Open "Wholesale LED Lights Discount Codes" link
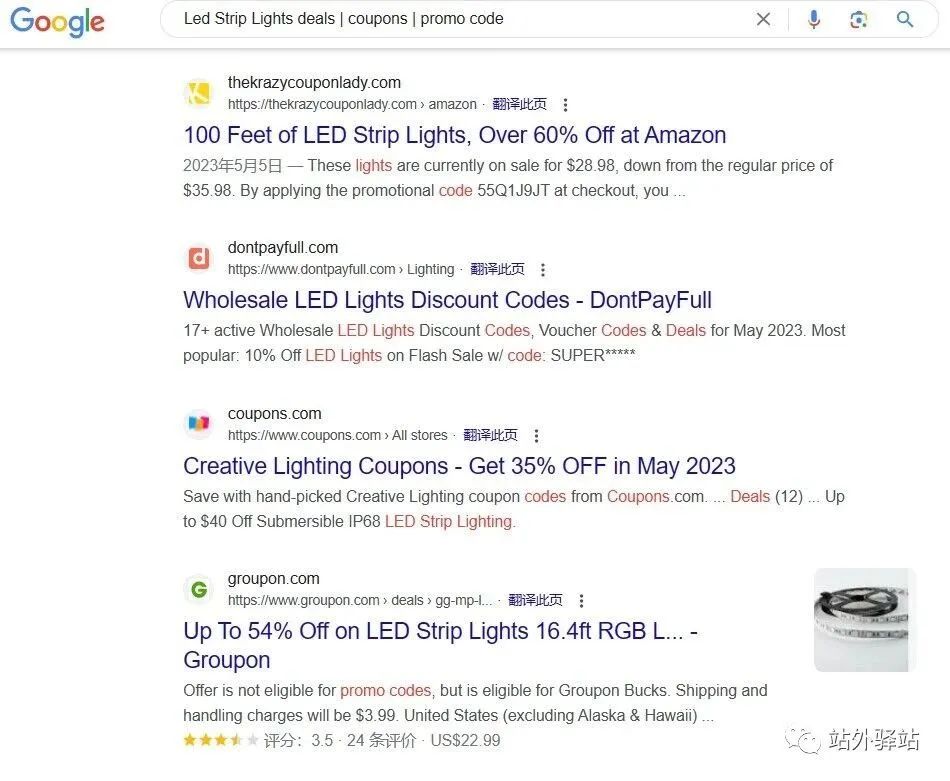Viewport: 950px width, 781px height. [x=447, y=300]
